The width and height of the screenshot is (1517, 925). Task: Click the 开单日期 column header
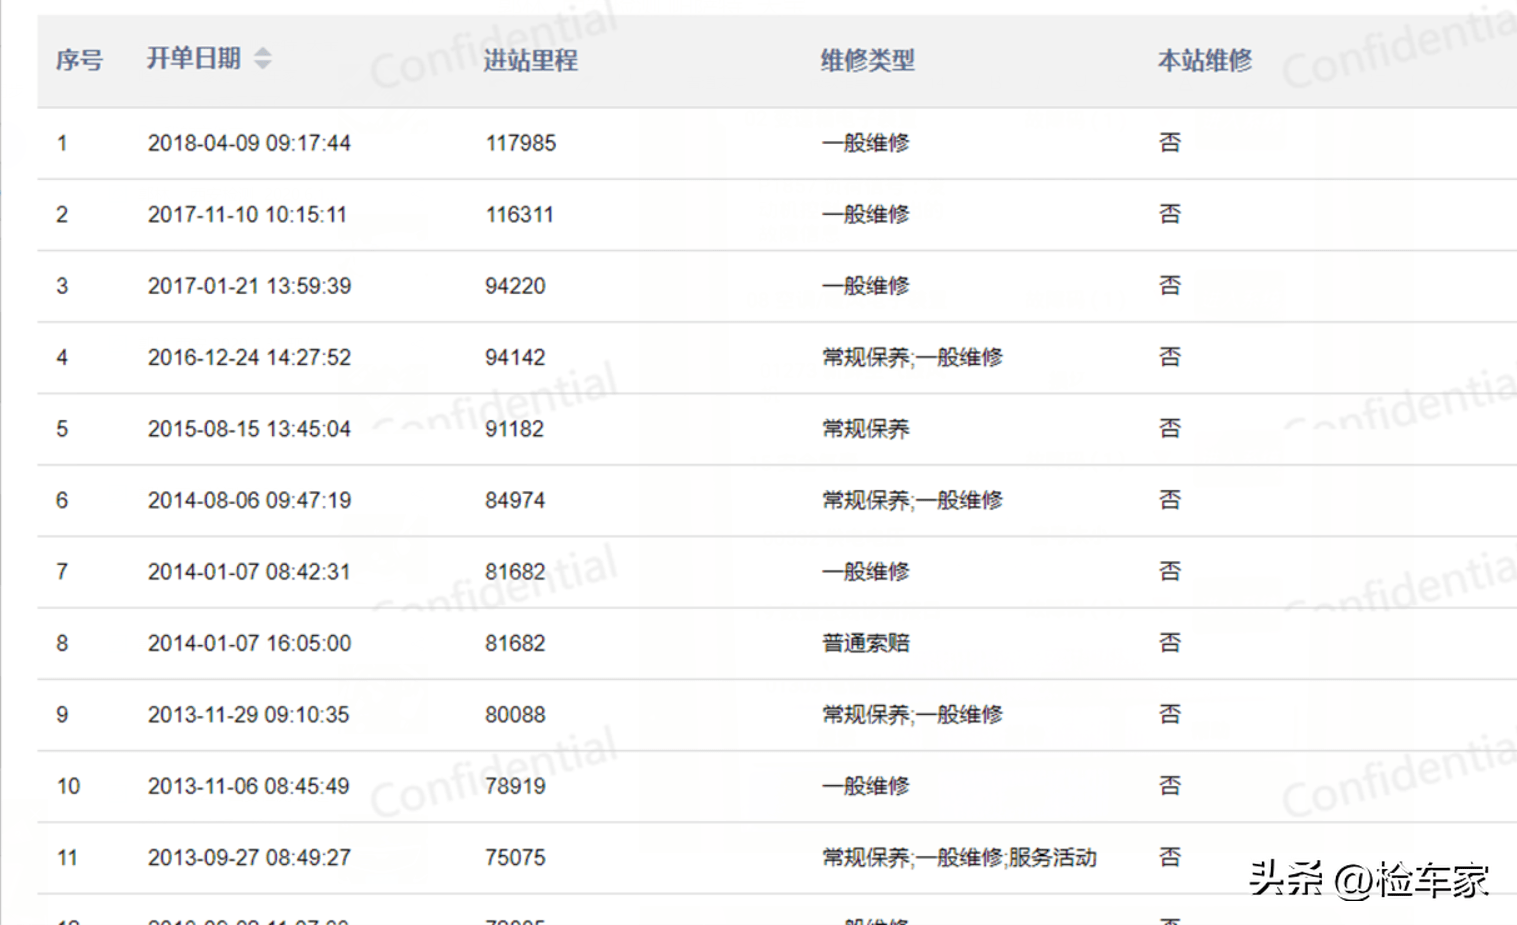(x=194, y=59)
